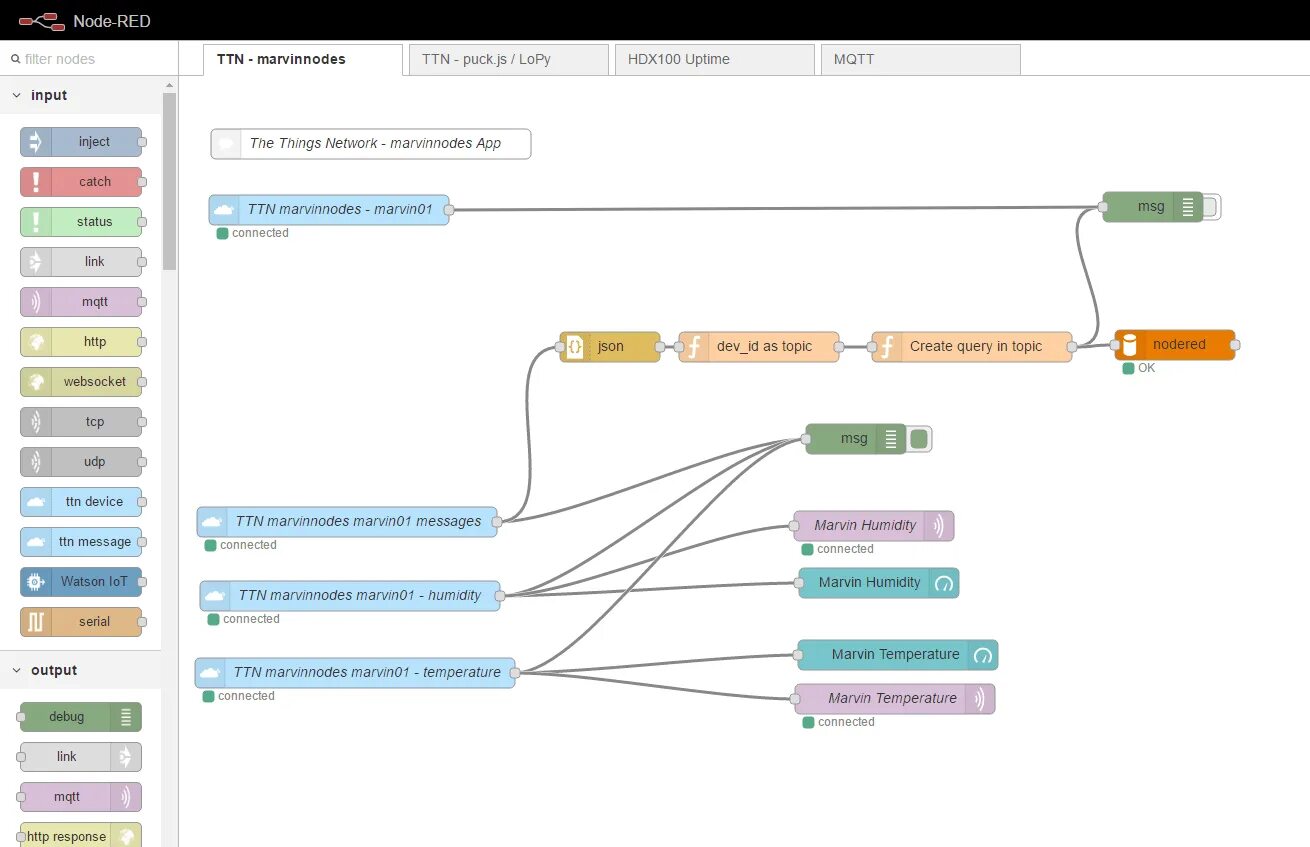The height and width of the screenshot is (847, 1310).
Task: Click the 'dev_id as topic' function node
Action: (x=759, y=347)
